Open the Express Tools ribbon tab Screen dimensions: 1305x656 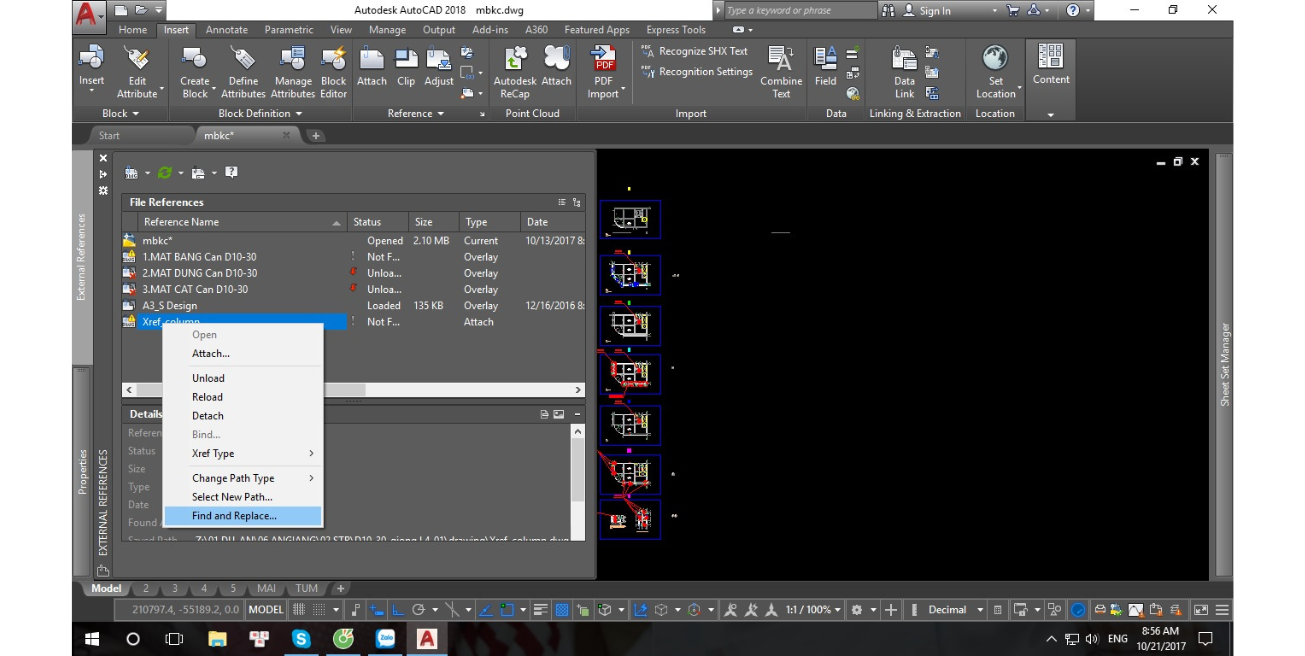click(676, 30)
